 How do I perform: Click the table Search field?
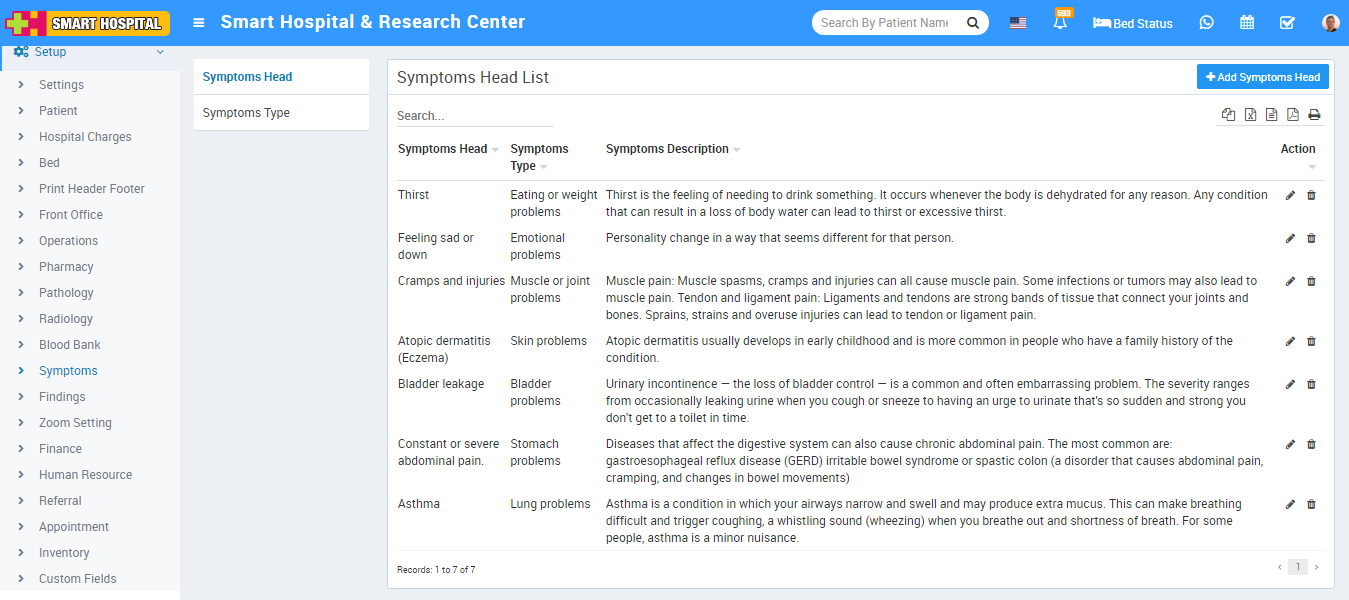point(475,116)
